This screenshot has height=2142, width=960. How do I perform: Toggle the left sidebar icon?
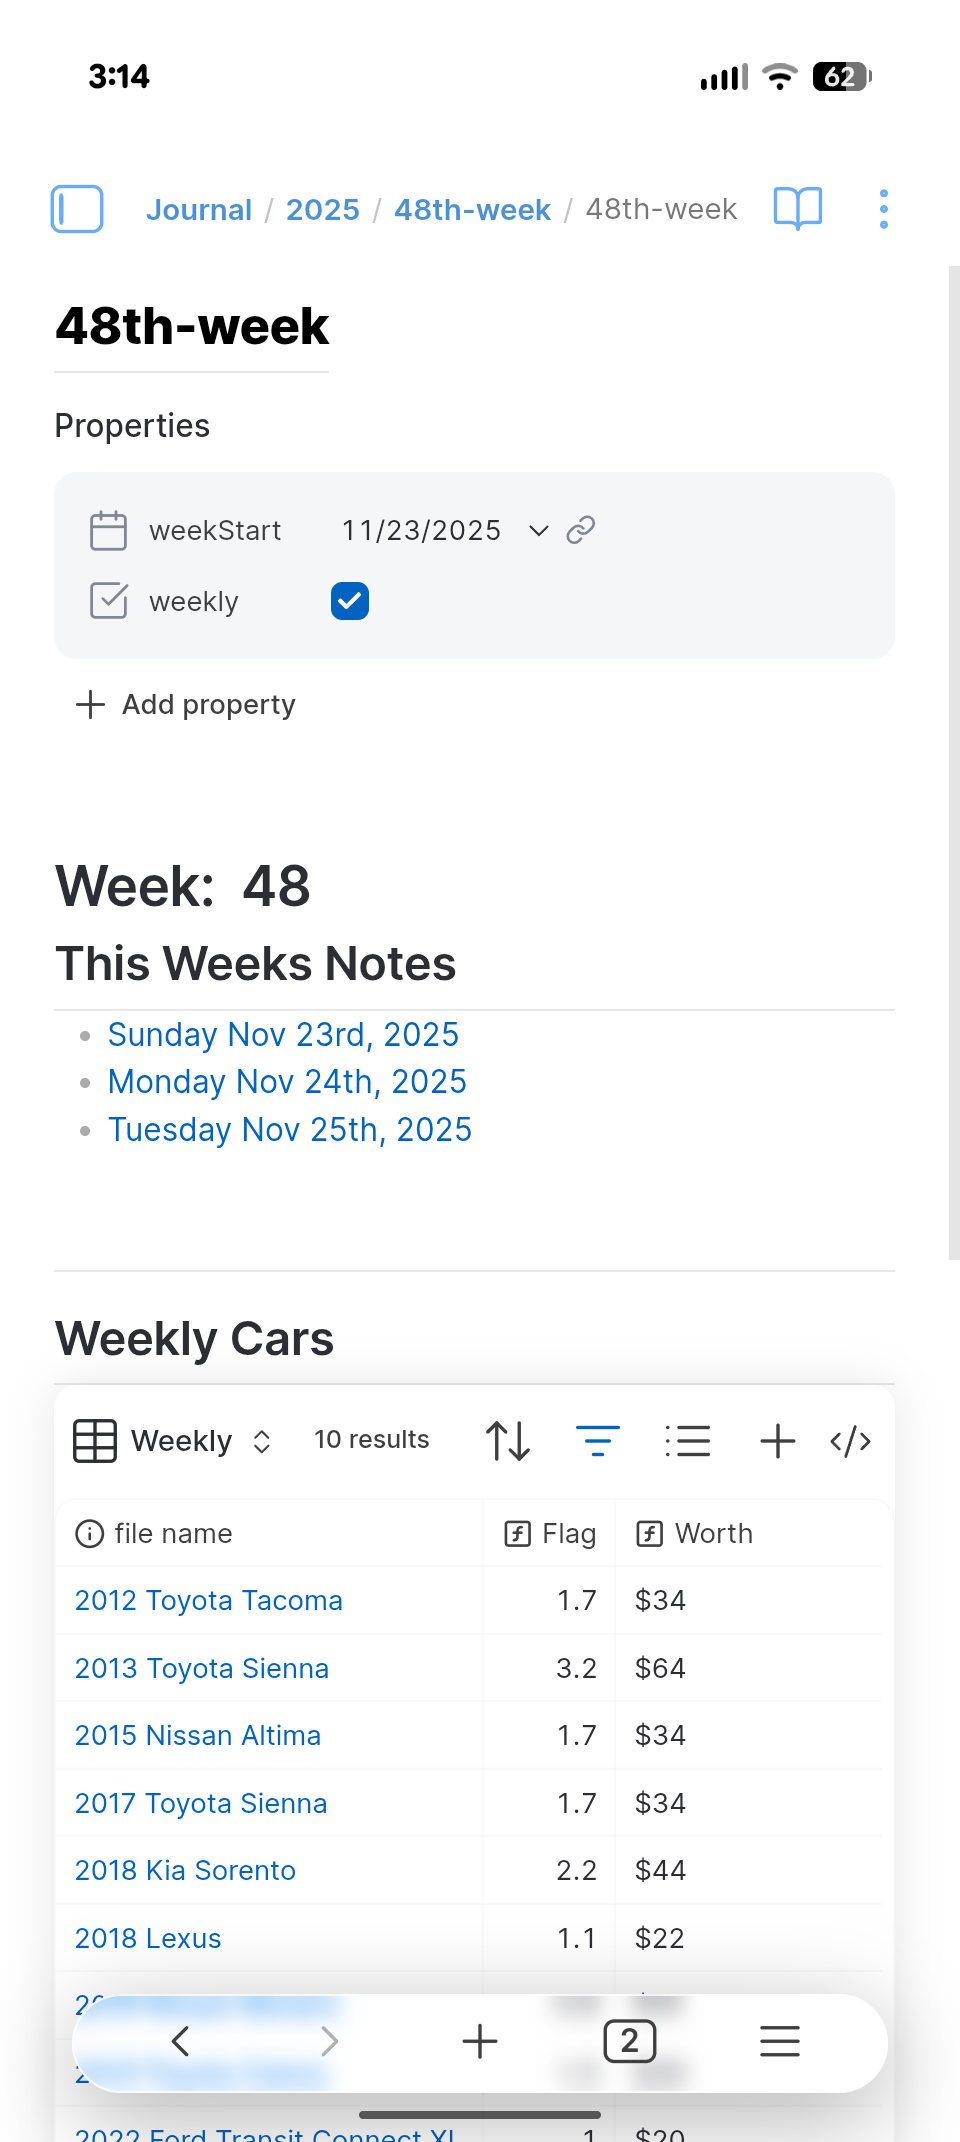(77, 209)
